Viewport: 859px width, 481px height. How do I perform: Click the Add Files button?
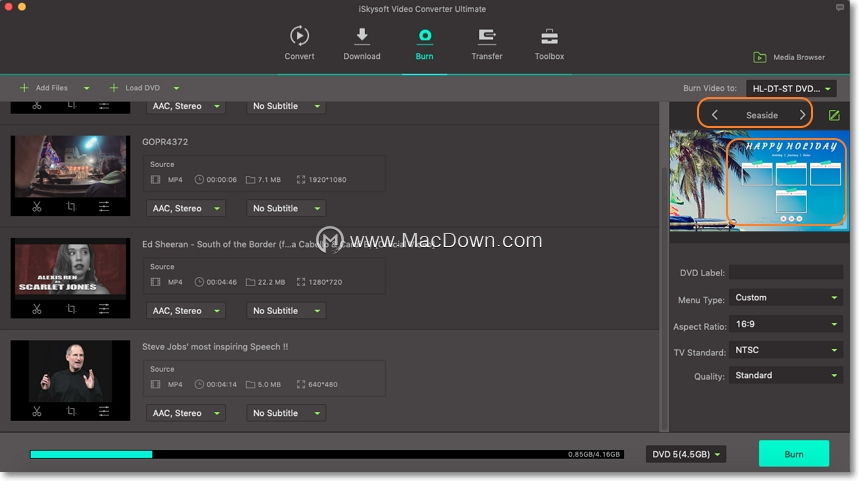44,88
